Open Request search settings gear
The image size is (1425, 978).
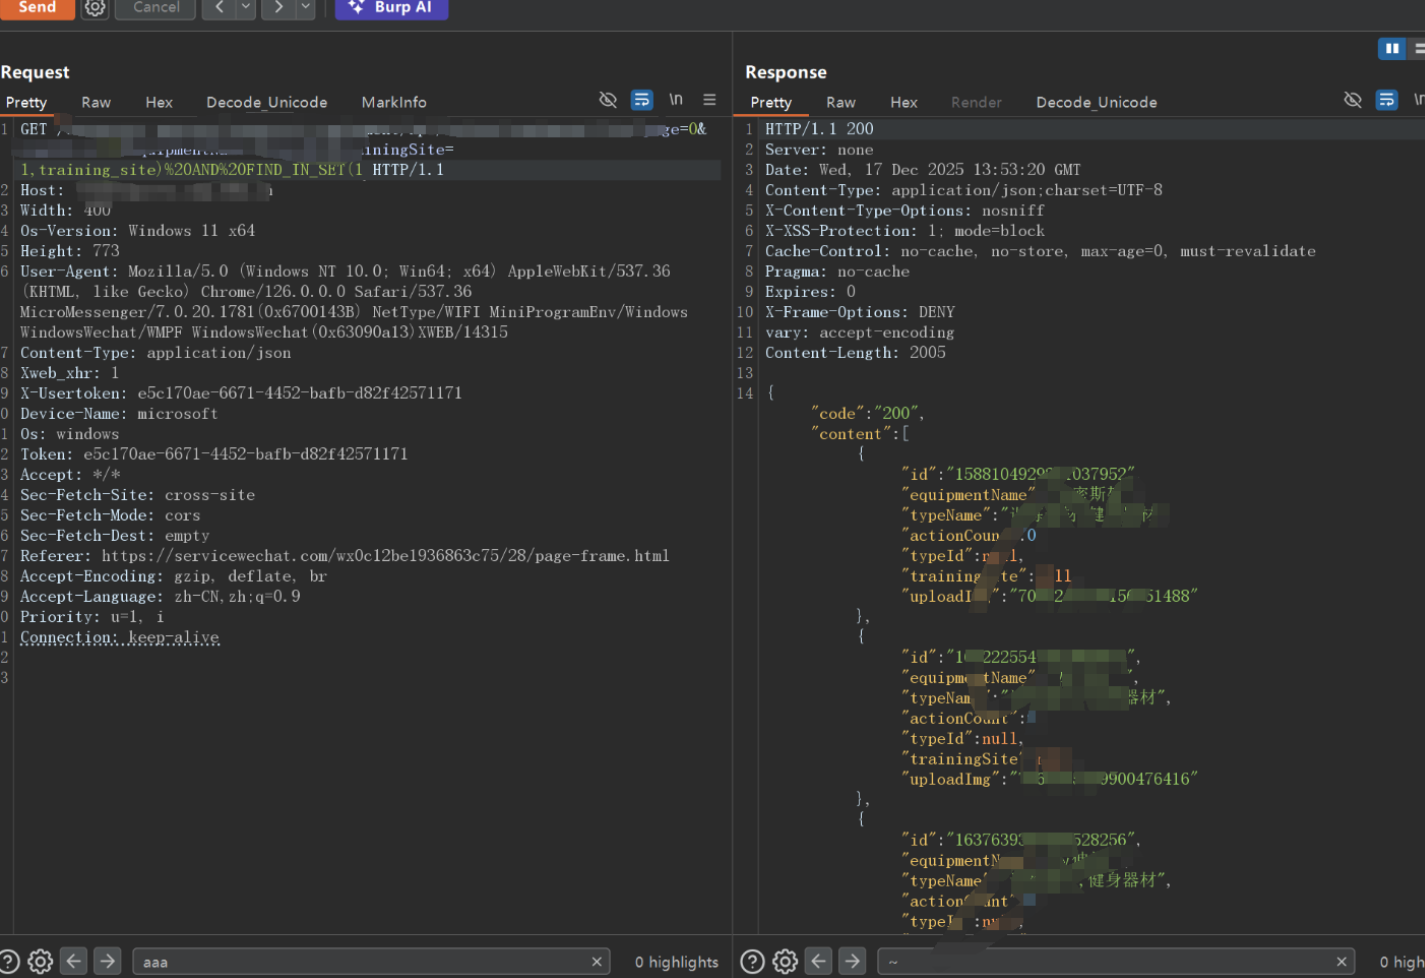coord(40,962)
